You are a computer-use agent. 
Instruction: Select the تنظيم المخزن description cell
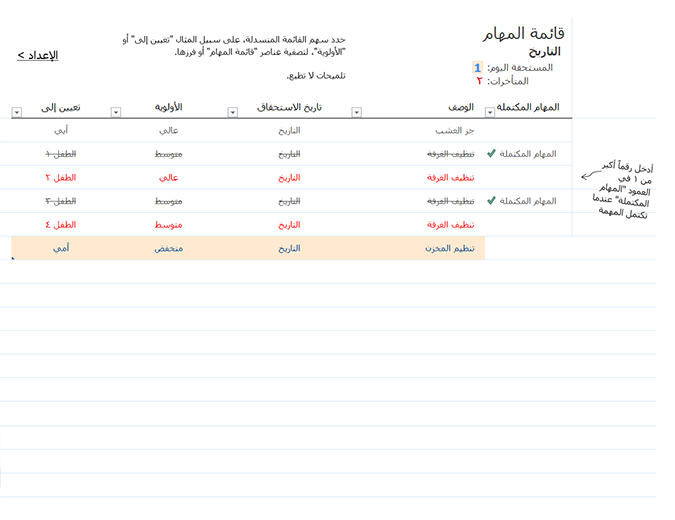tap(450, 248)
